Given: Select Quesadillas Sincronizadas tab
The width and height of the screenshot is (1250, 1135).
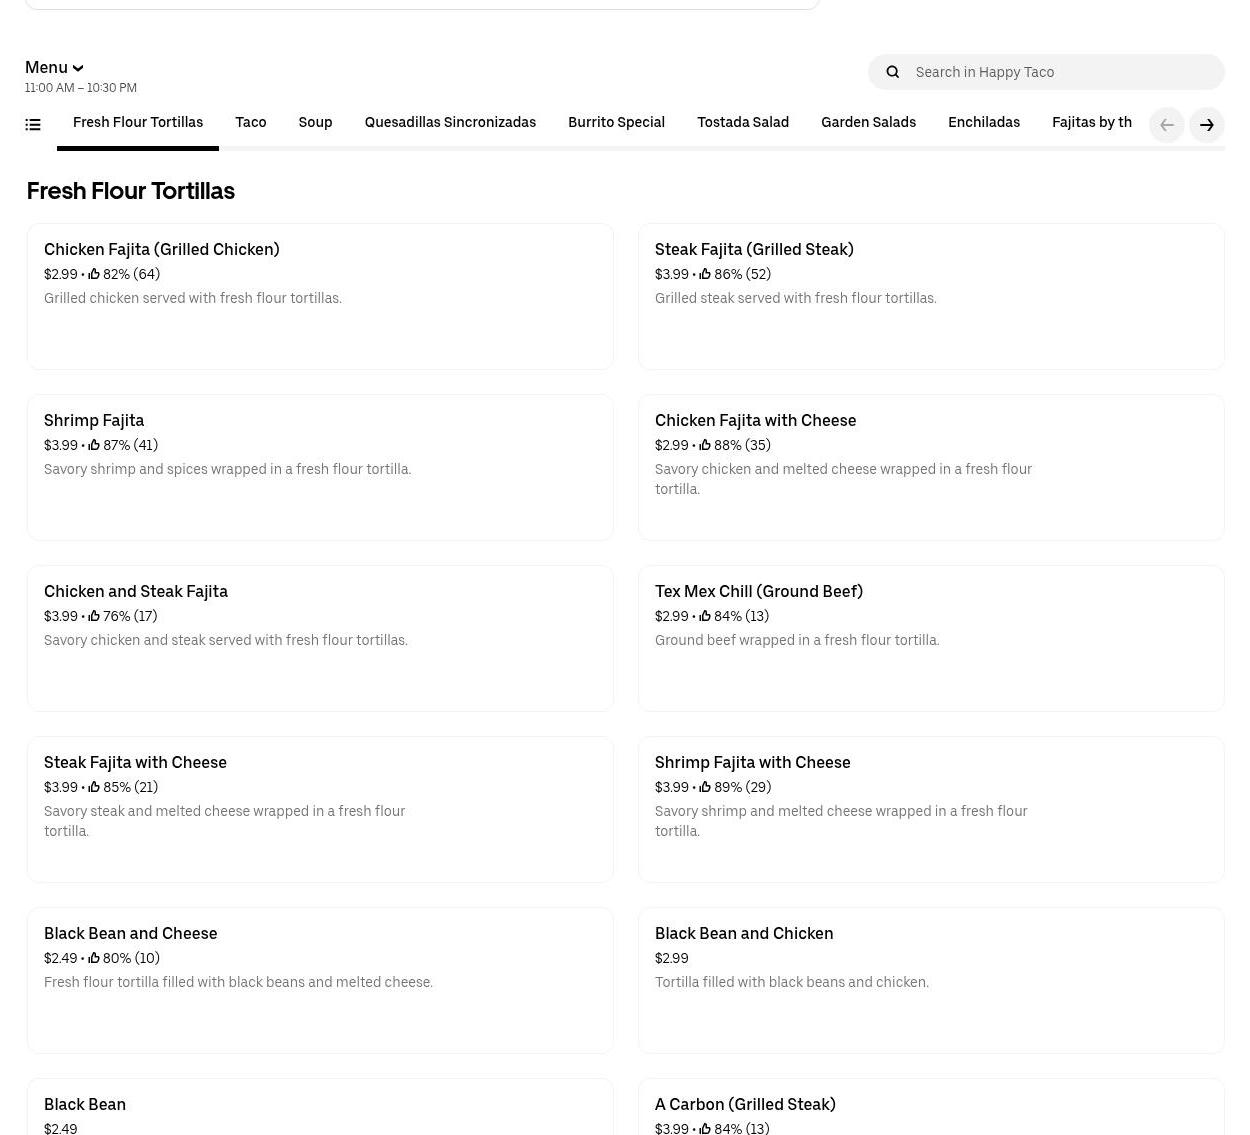Looking at the screenshot, I should (x=450, y=123).
